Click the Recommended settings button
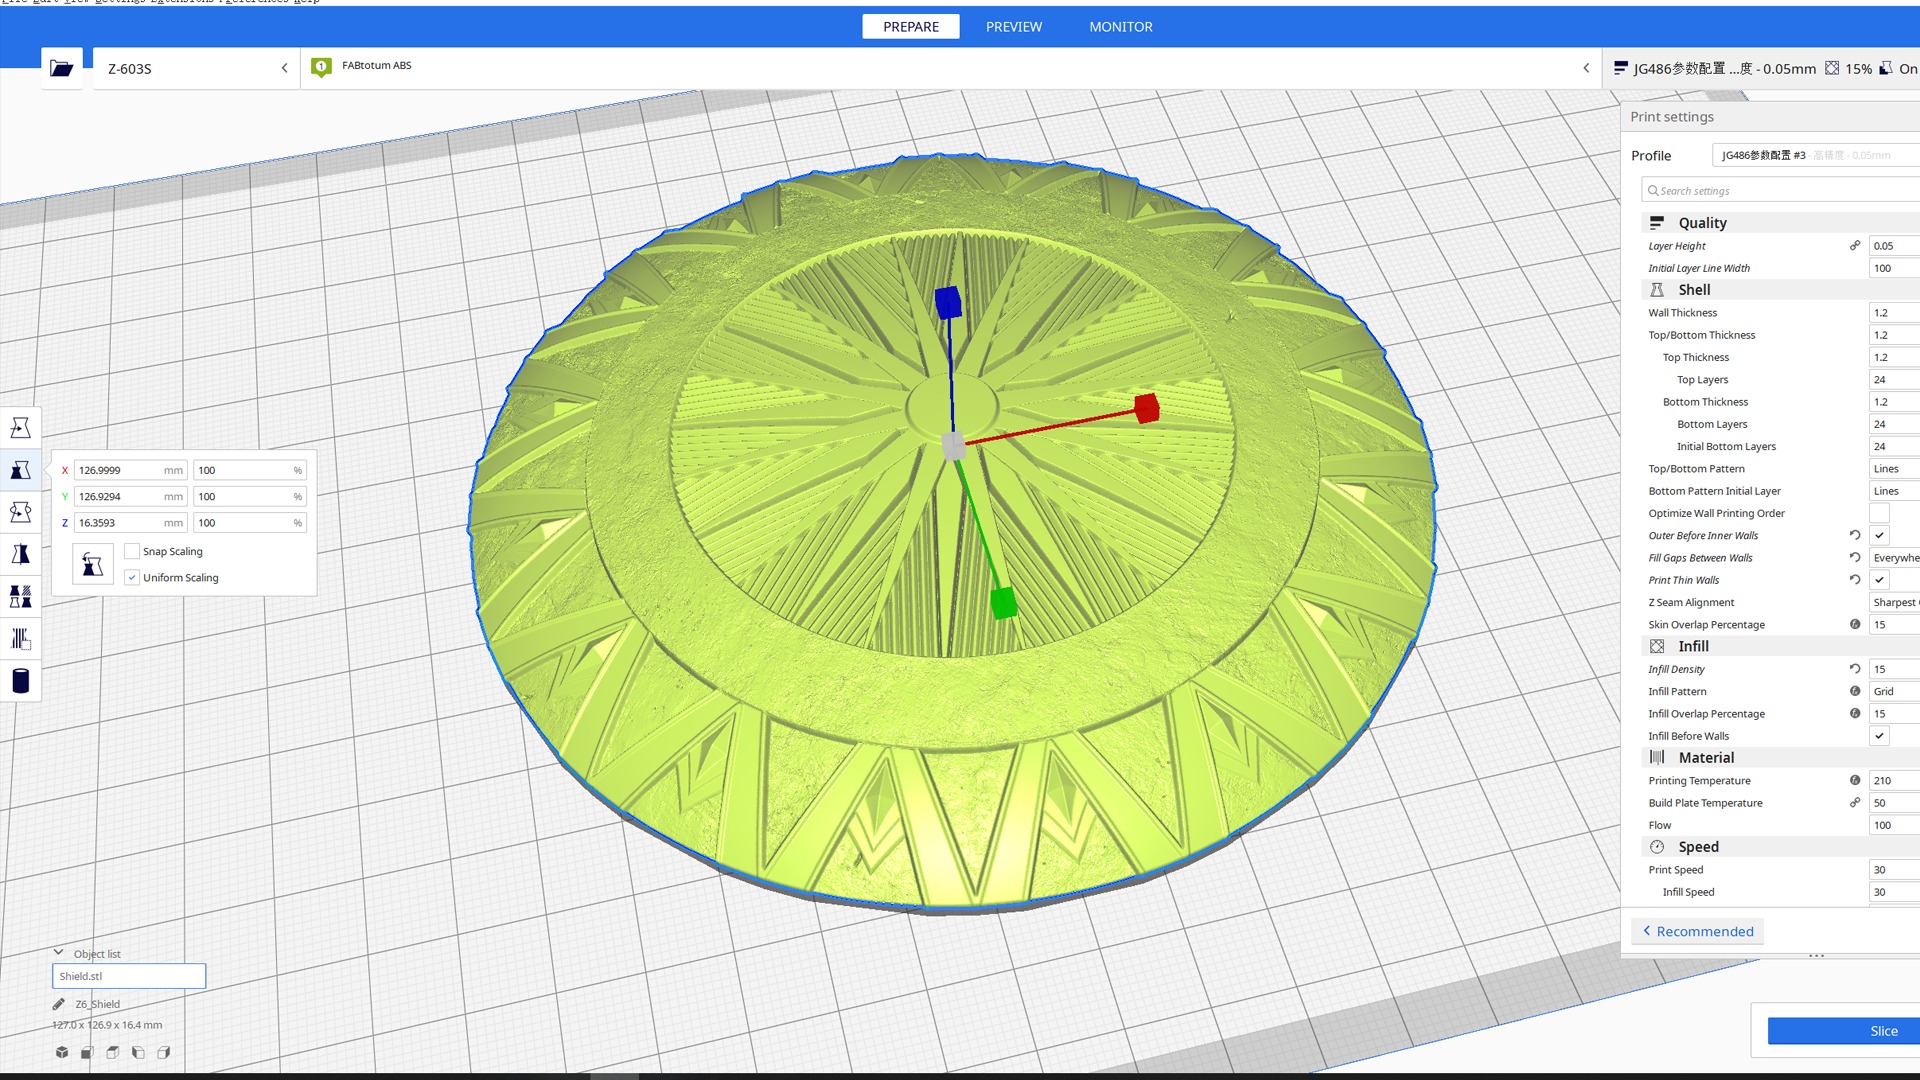The image size is (1920, 1080). [x=1698, y=931]
